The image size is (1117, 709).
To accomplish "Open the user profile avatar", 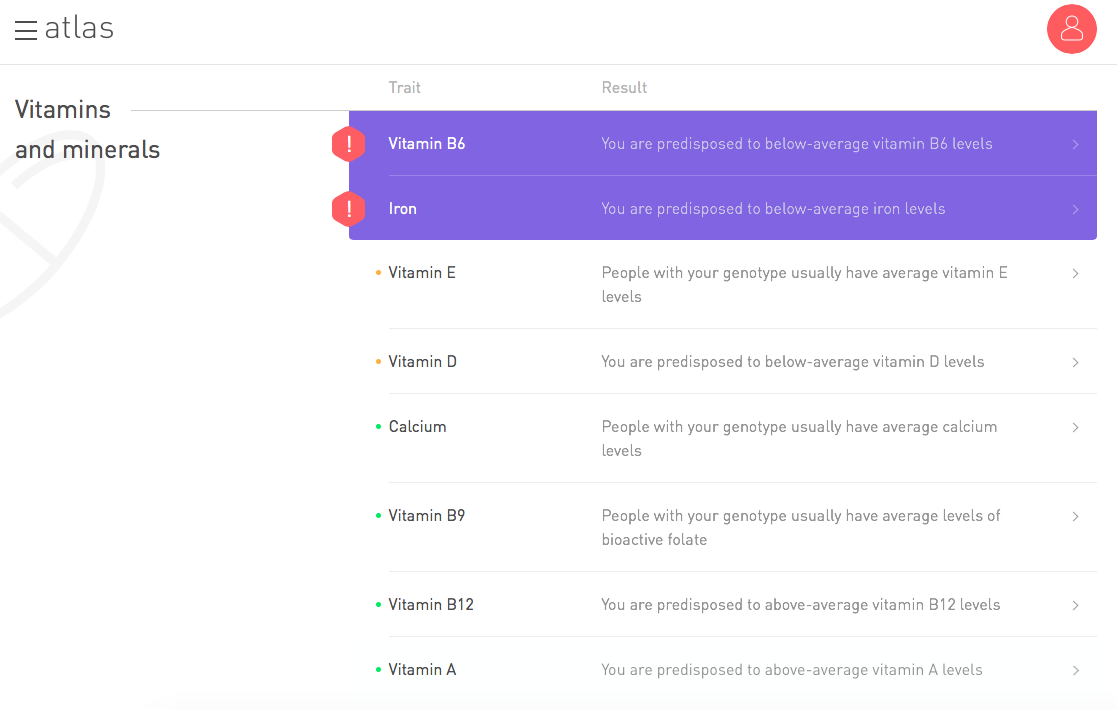I will pos(1071,29).
